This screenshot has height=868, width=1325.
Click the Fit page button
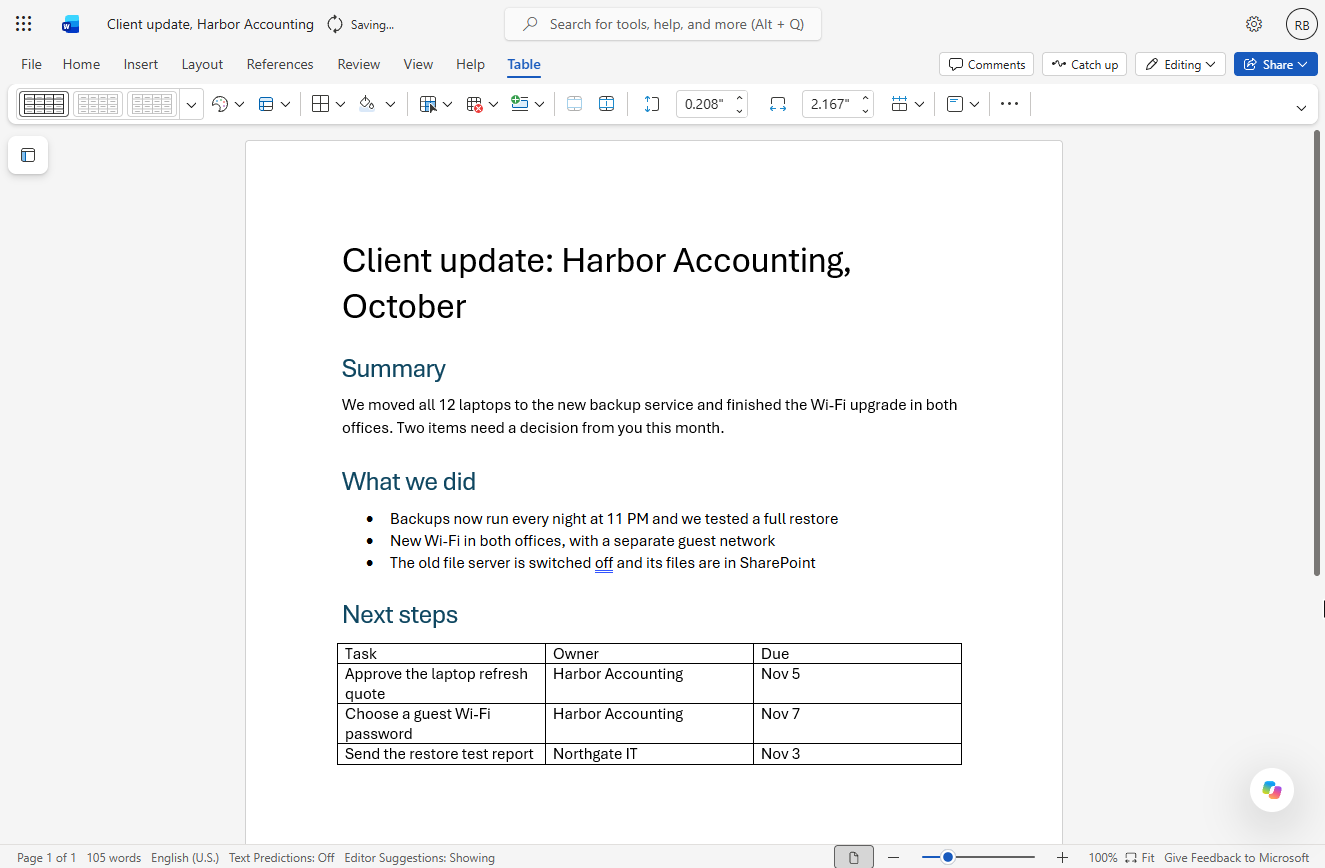(x=1140, y=857)
